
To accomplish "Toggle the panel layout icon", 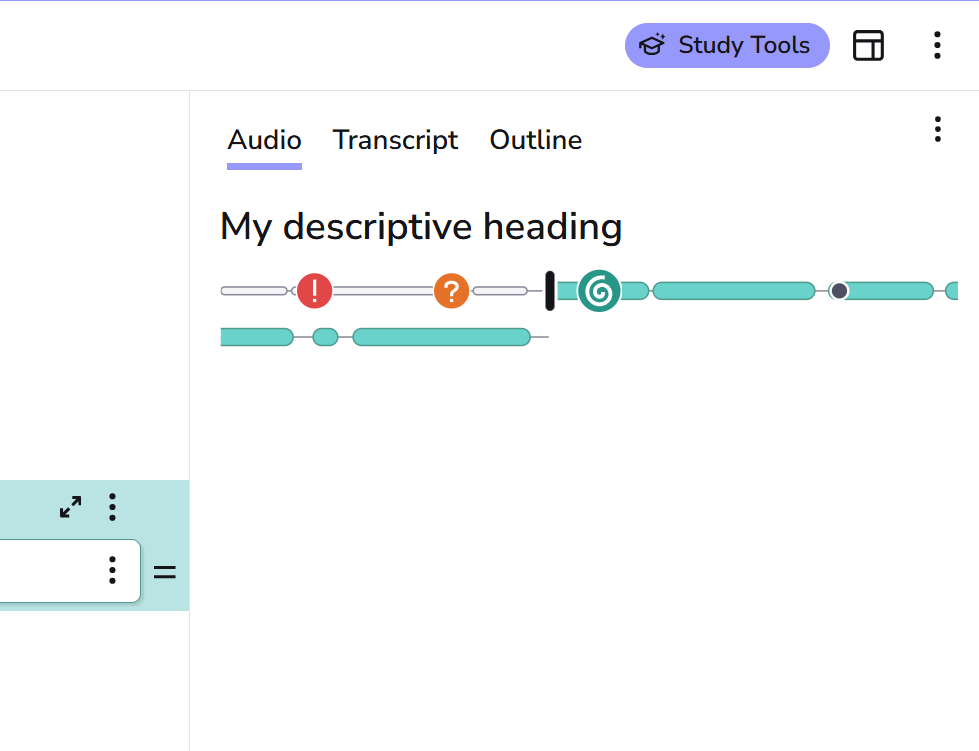I will pos(868,46).
